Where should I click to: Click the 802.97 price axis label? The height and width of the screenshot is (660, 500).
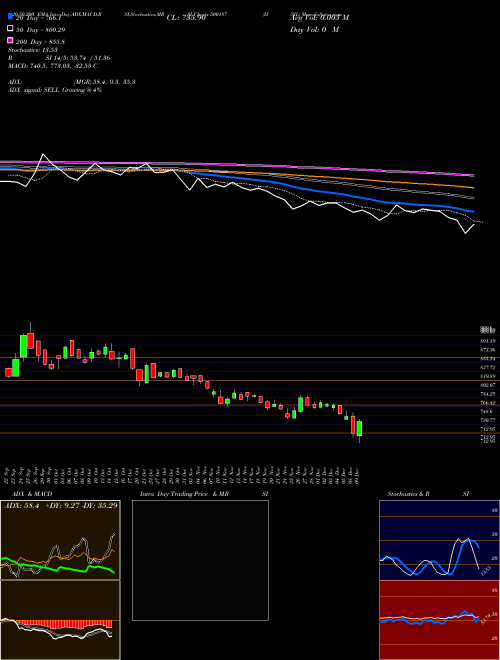[x=488, y=385]
